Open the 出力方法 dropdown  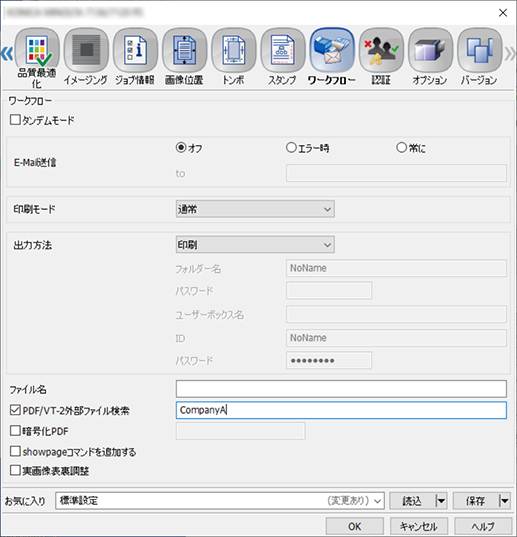(x=255, y=245)
